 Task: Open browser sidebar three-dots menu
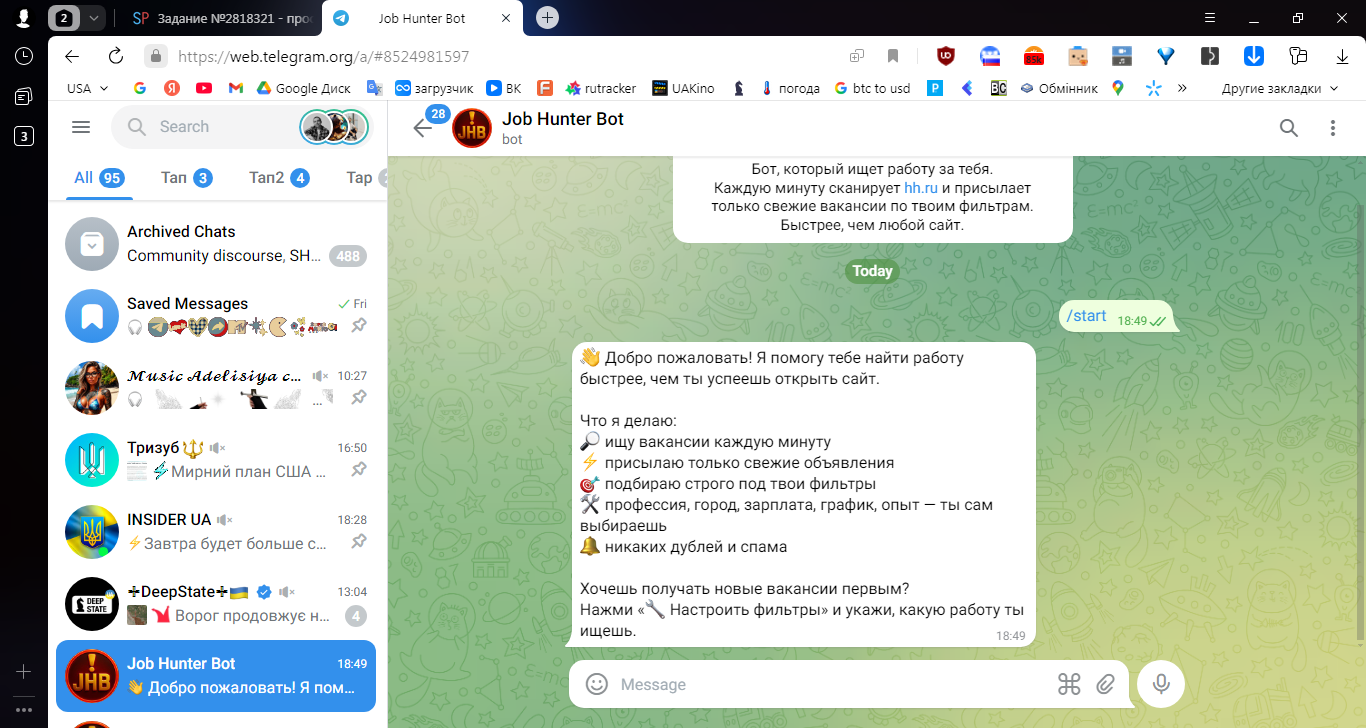(x=24, y=710)
